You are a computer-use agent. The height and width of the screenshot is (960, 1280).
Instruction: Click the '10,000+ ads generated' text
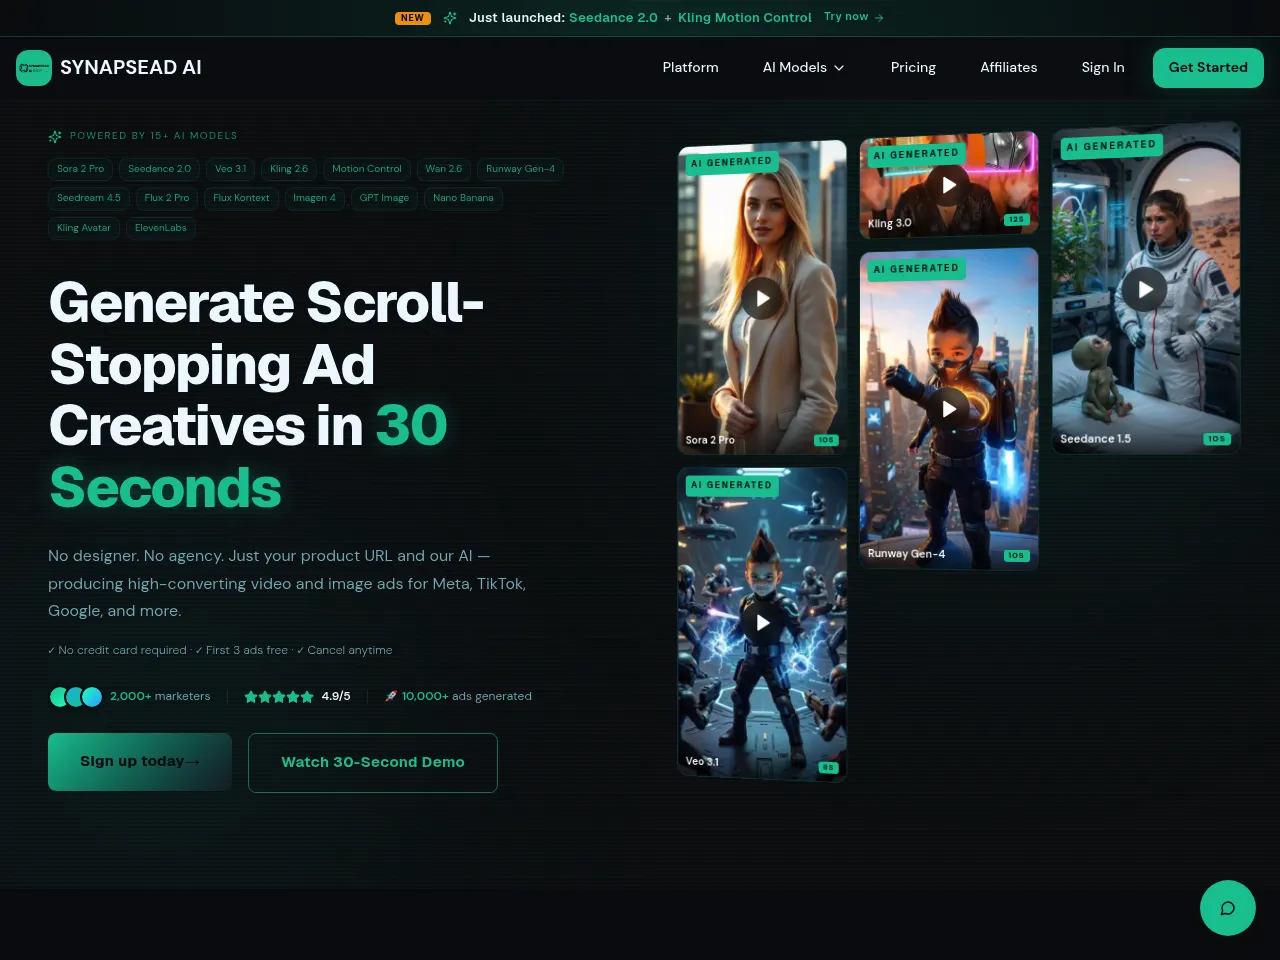pyautogui.click(x=467, y=697)
